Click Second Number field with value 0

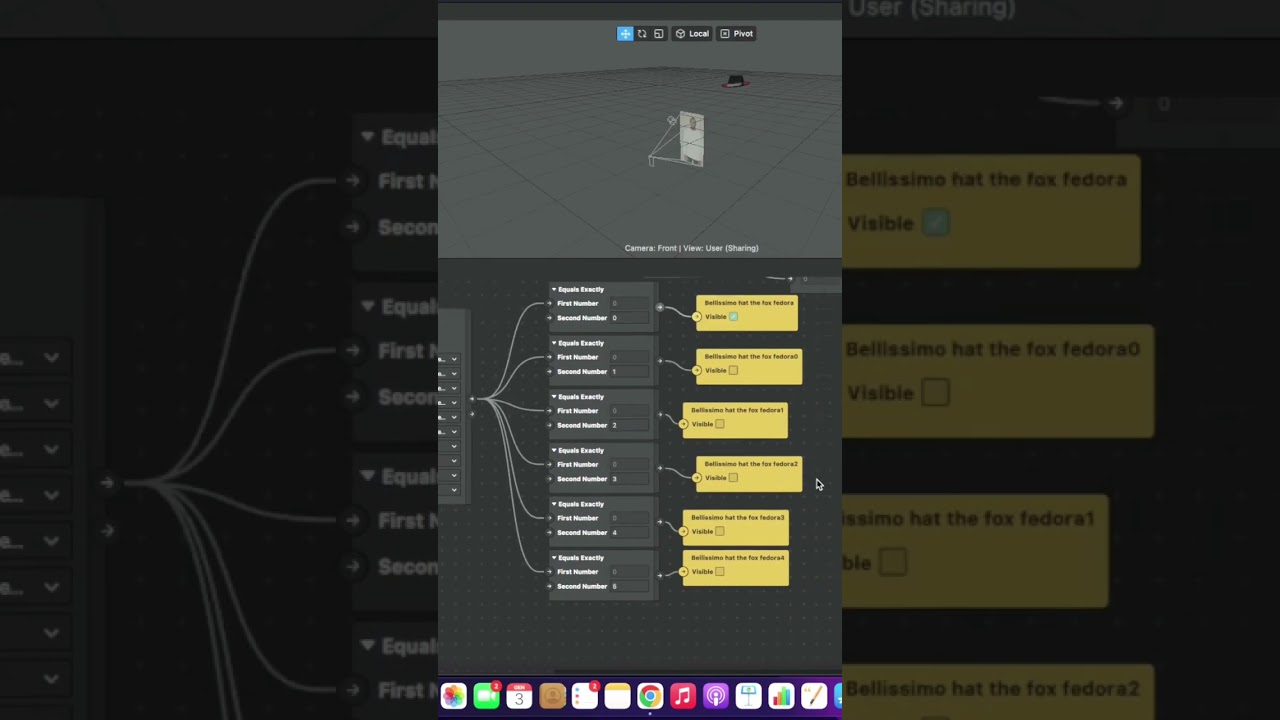[630, 318]
